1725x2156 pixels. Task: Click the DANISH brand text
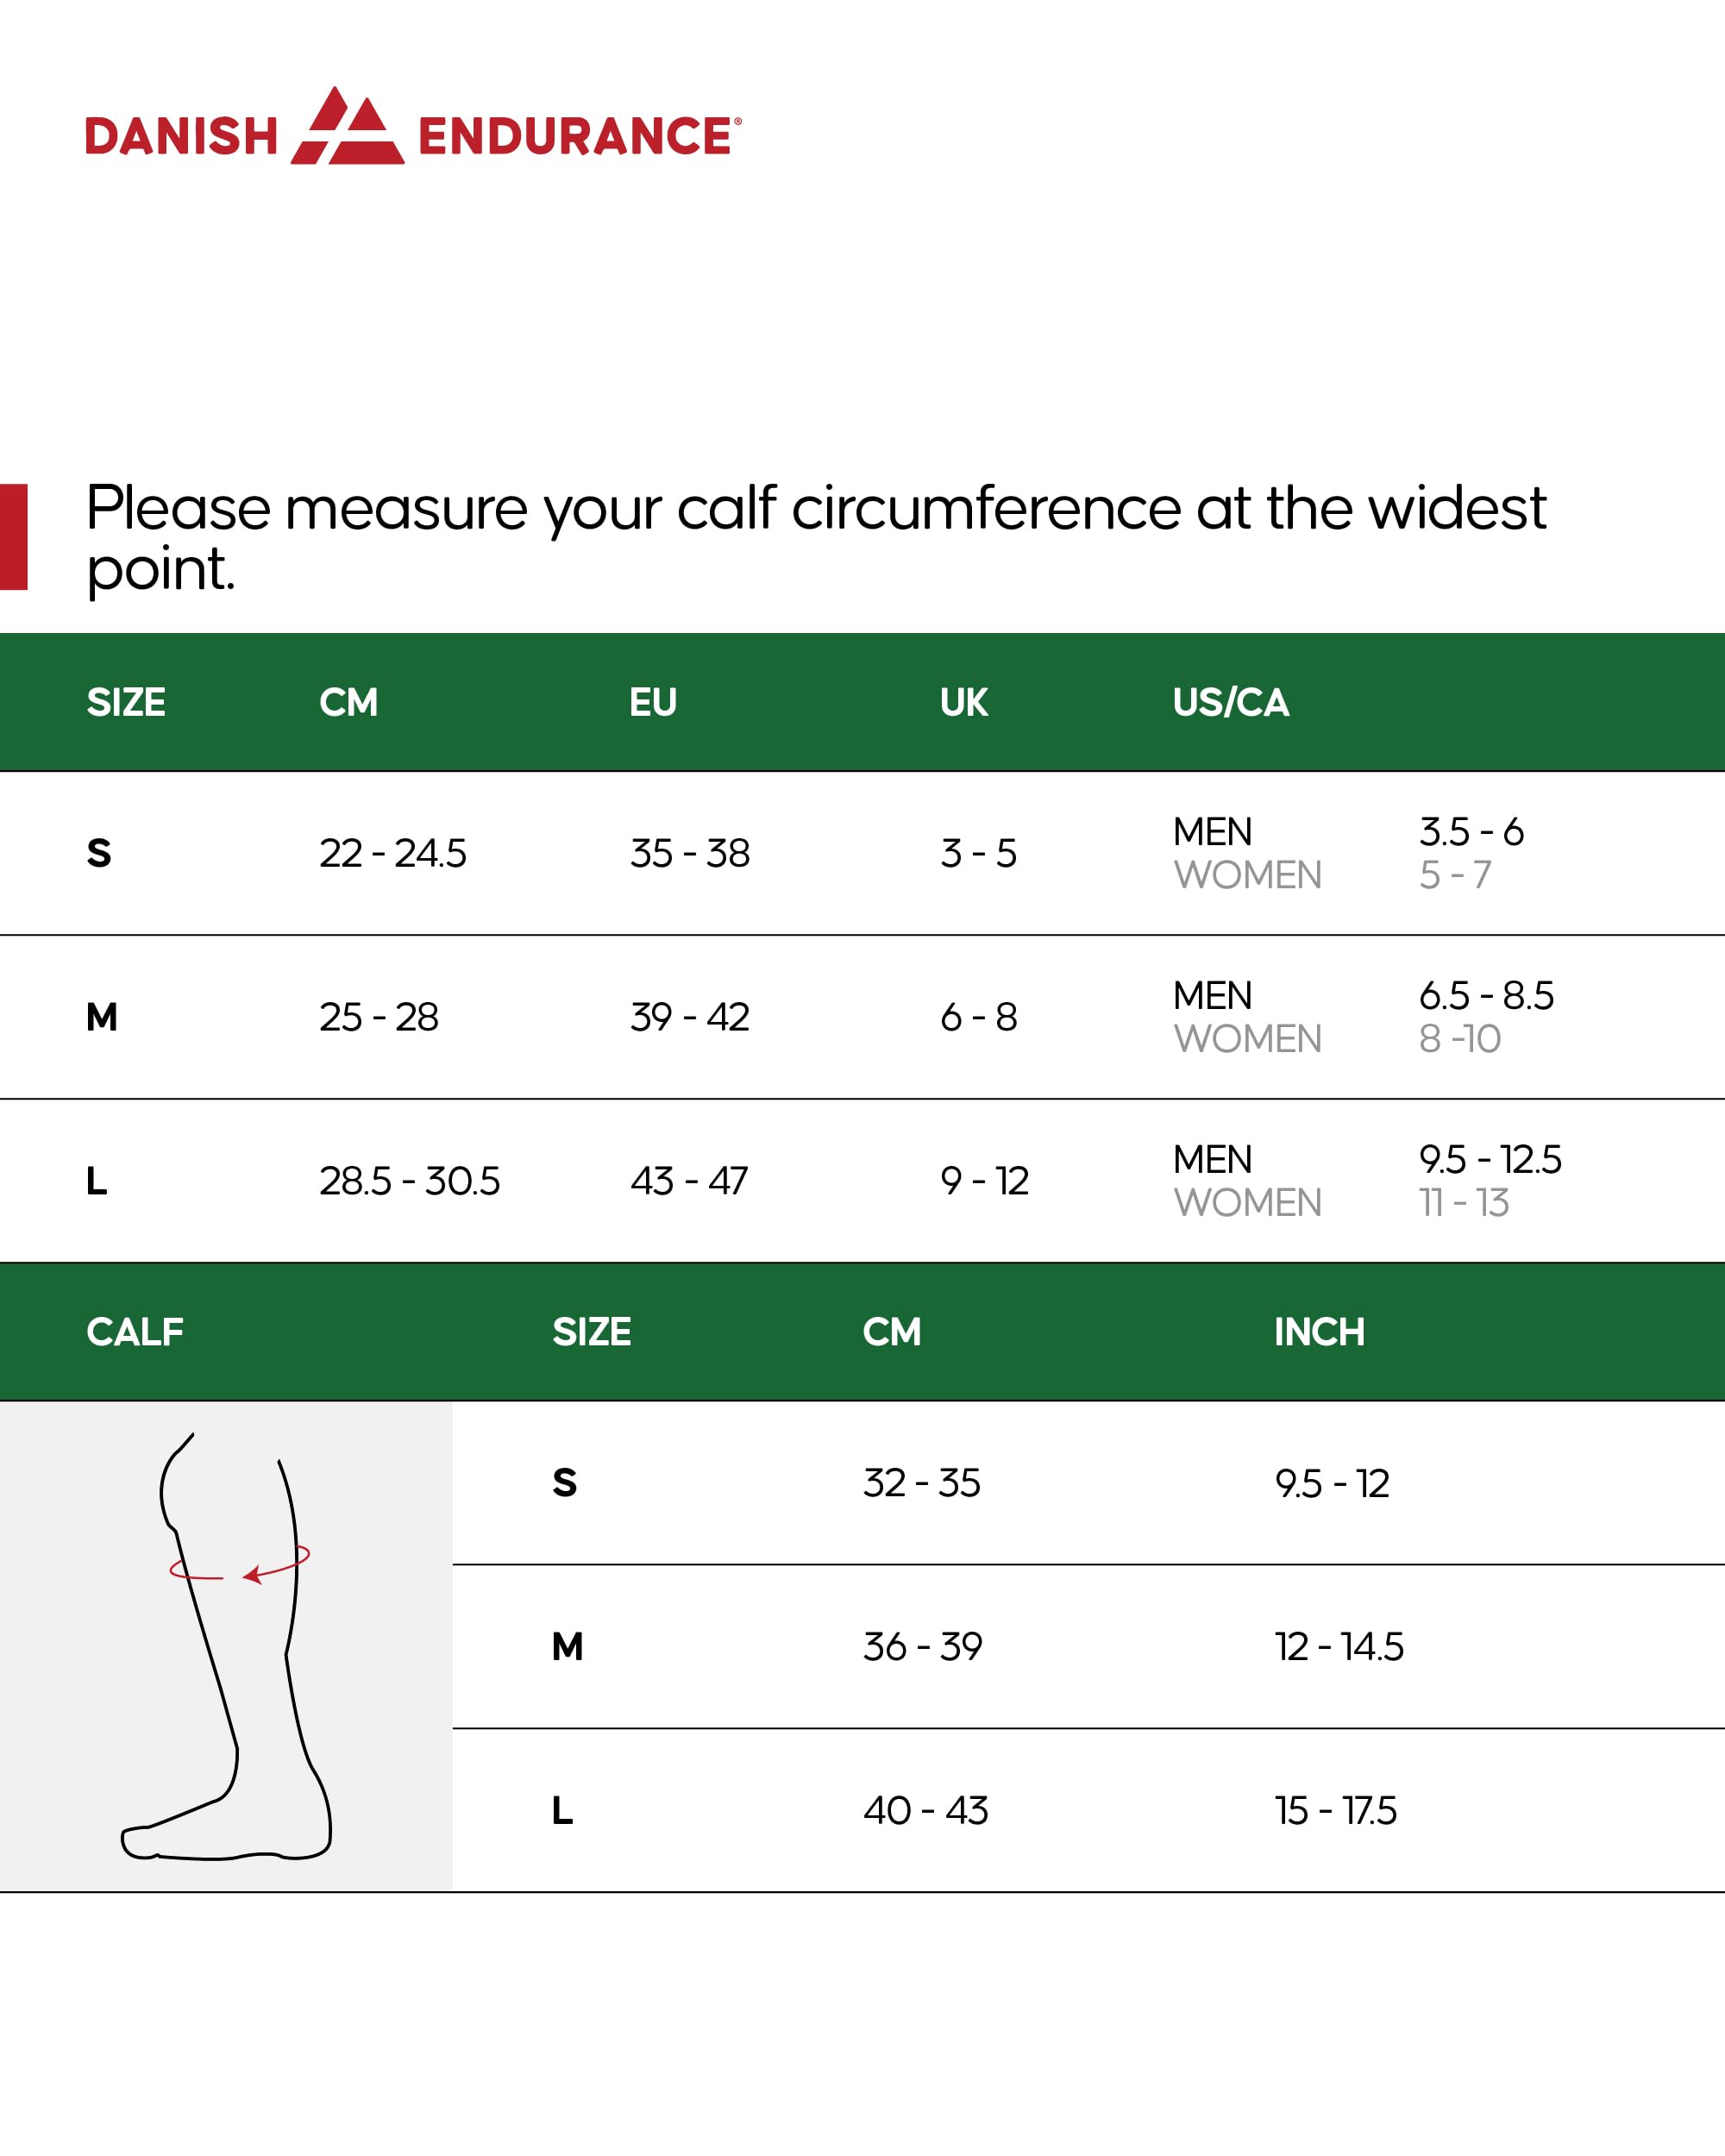point(181,137)
